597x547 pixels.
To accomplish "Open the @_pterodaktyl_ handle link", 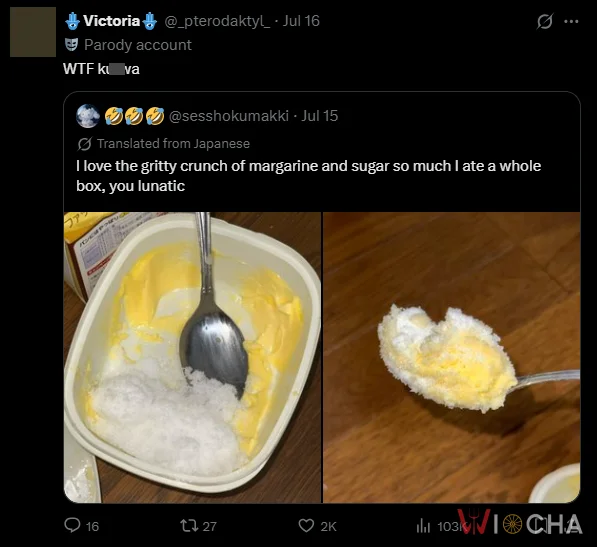I will [217, 21].
